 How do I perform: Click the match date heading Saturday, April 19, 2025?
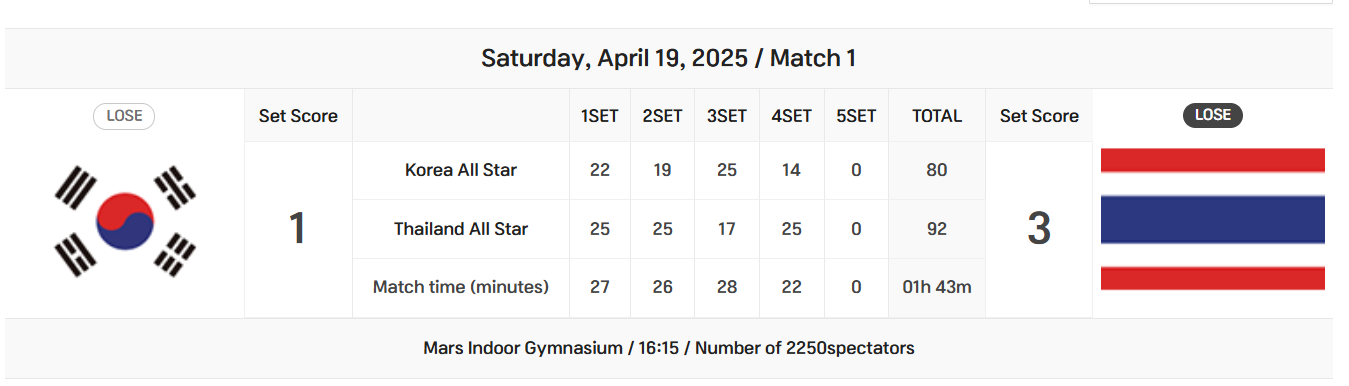614,58
